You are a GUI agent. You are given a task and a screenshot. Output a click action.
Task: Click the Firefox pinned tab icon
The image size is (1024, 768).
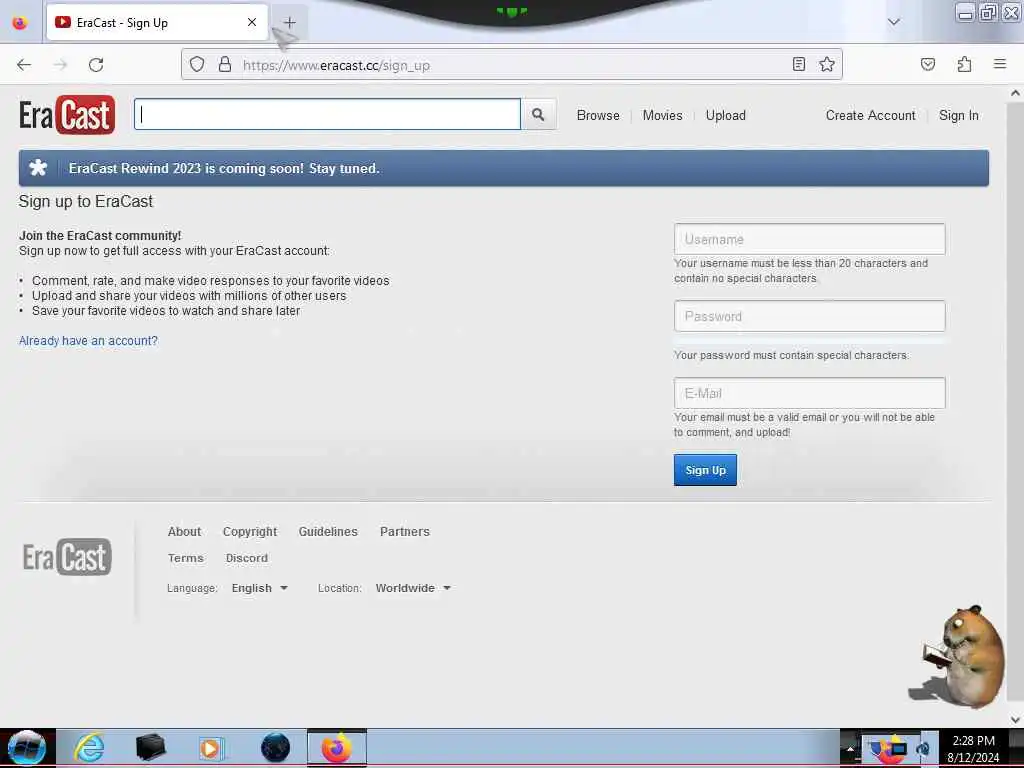(20, 22)
